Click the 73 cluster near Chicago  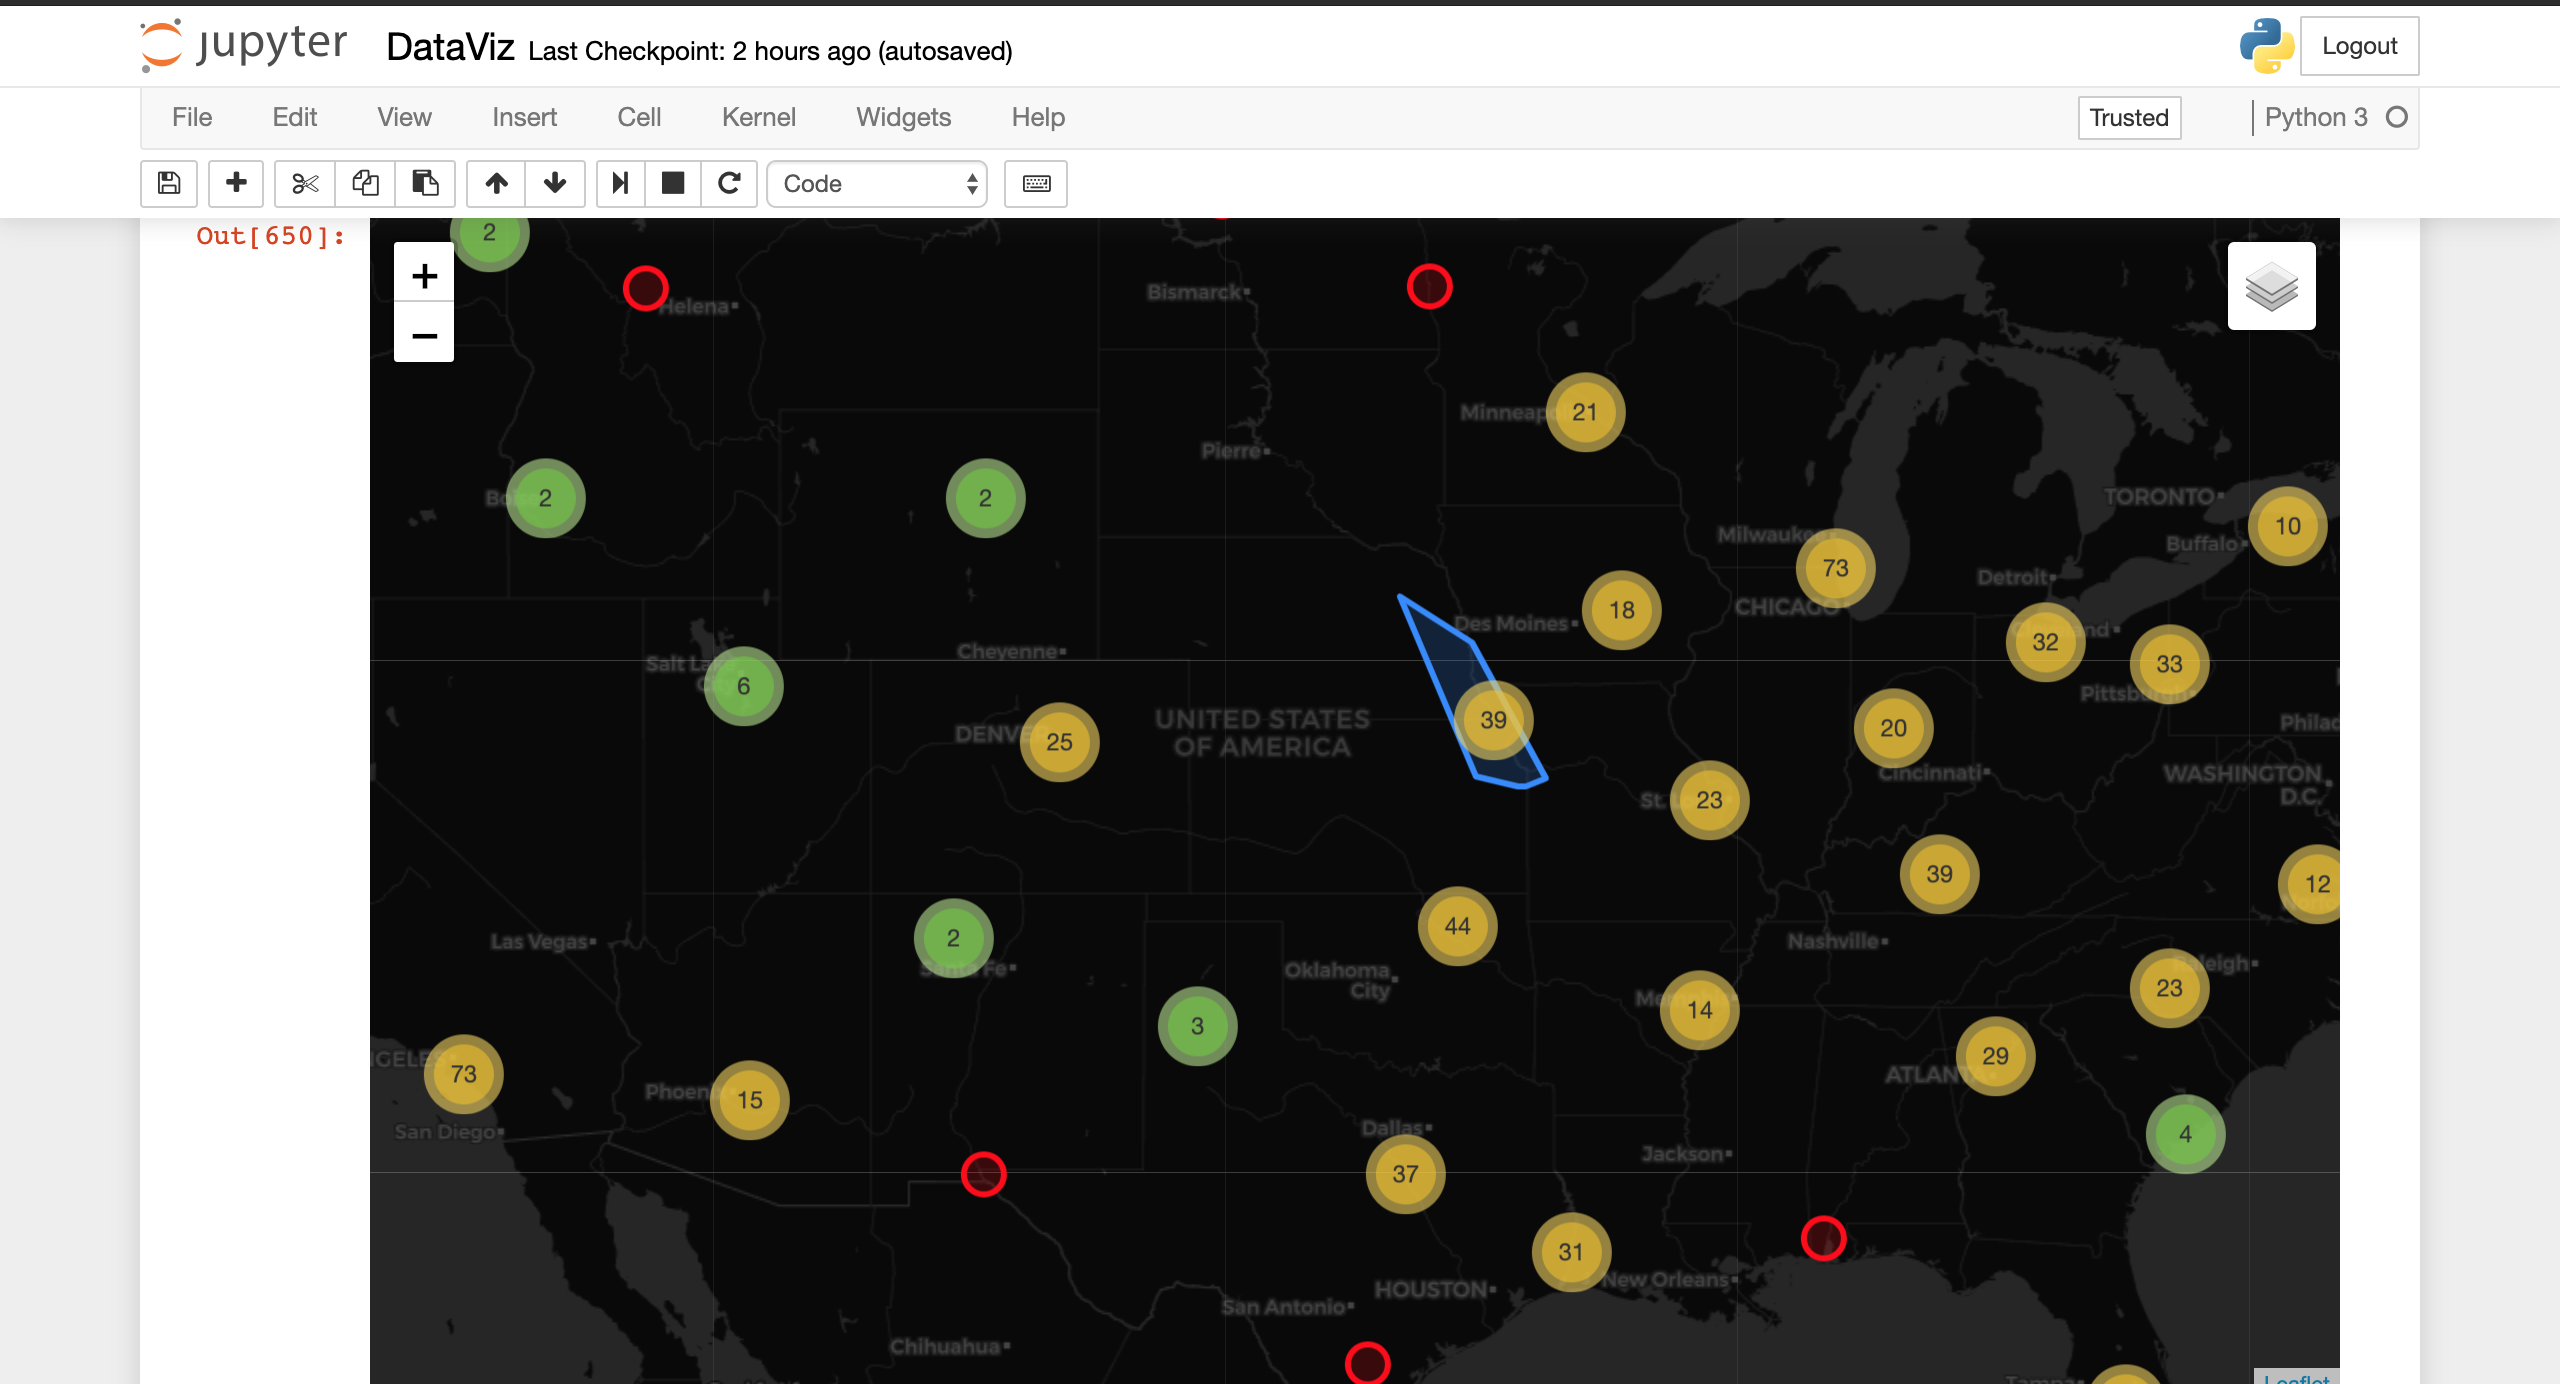point(1835,568)
